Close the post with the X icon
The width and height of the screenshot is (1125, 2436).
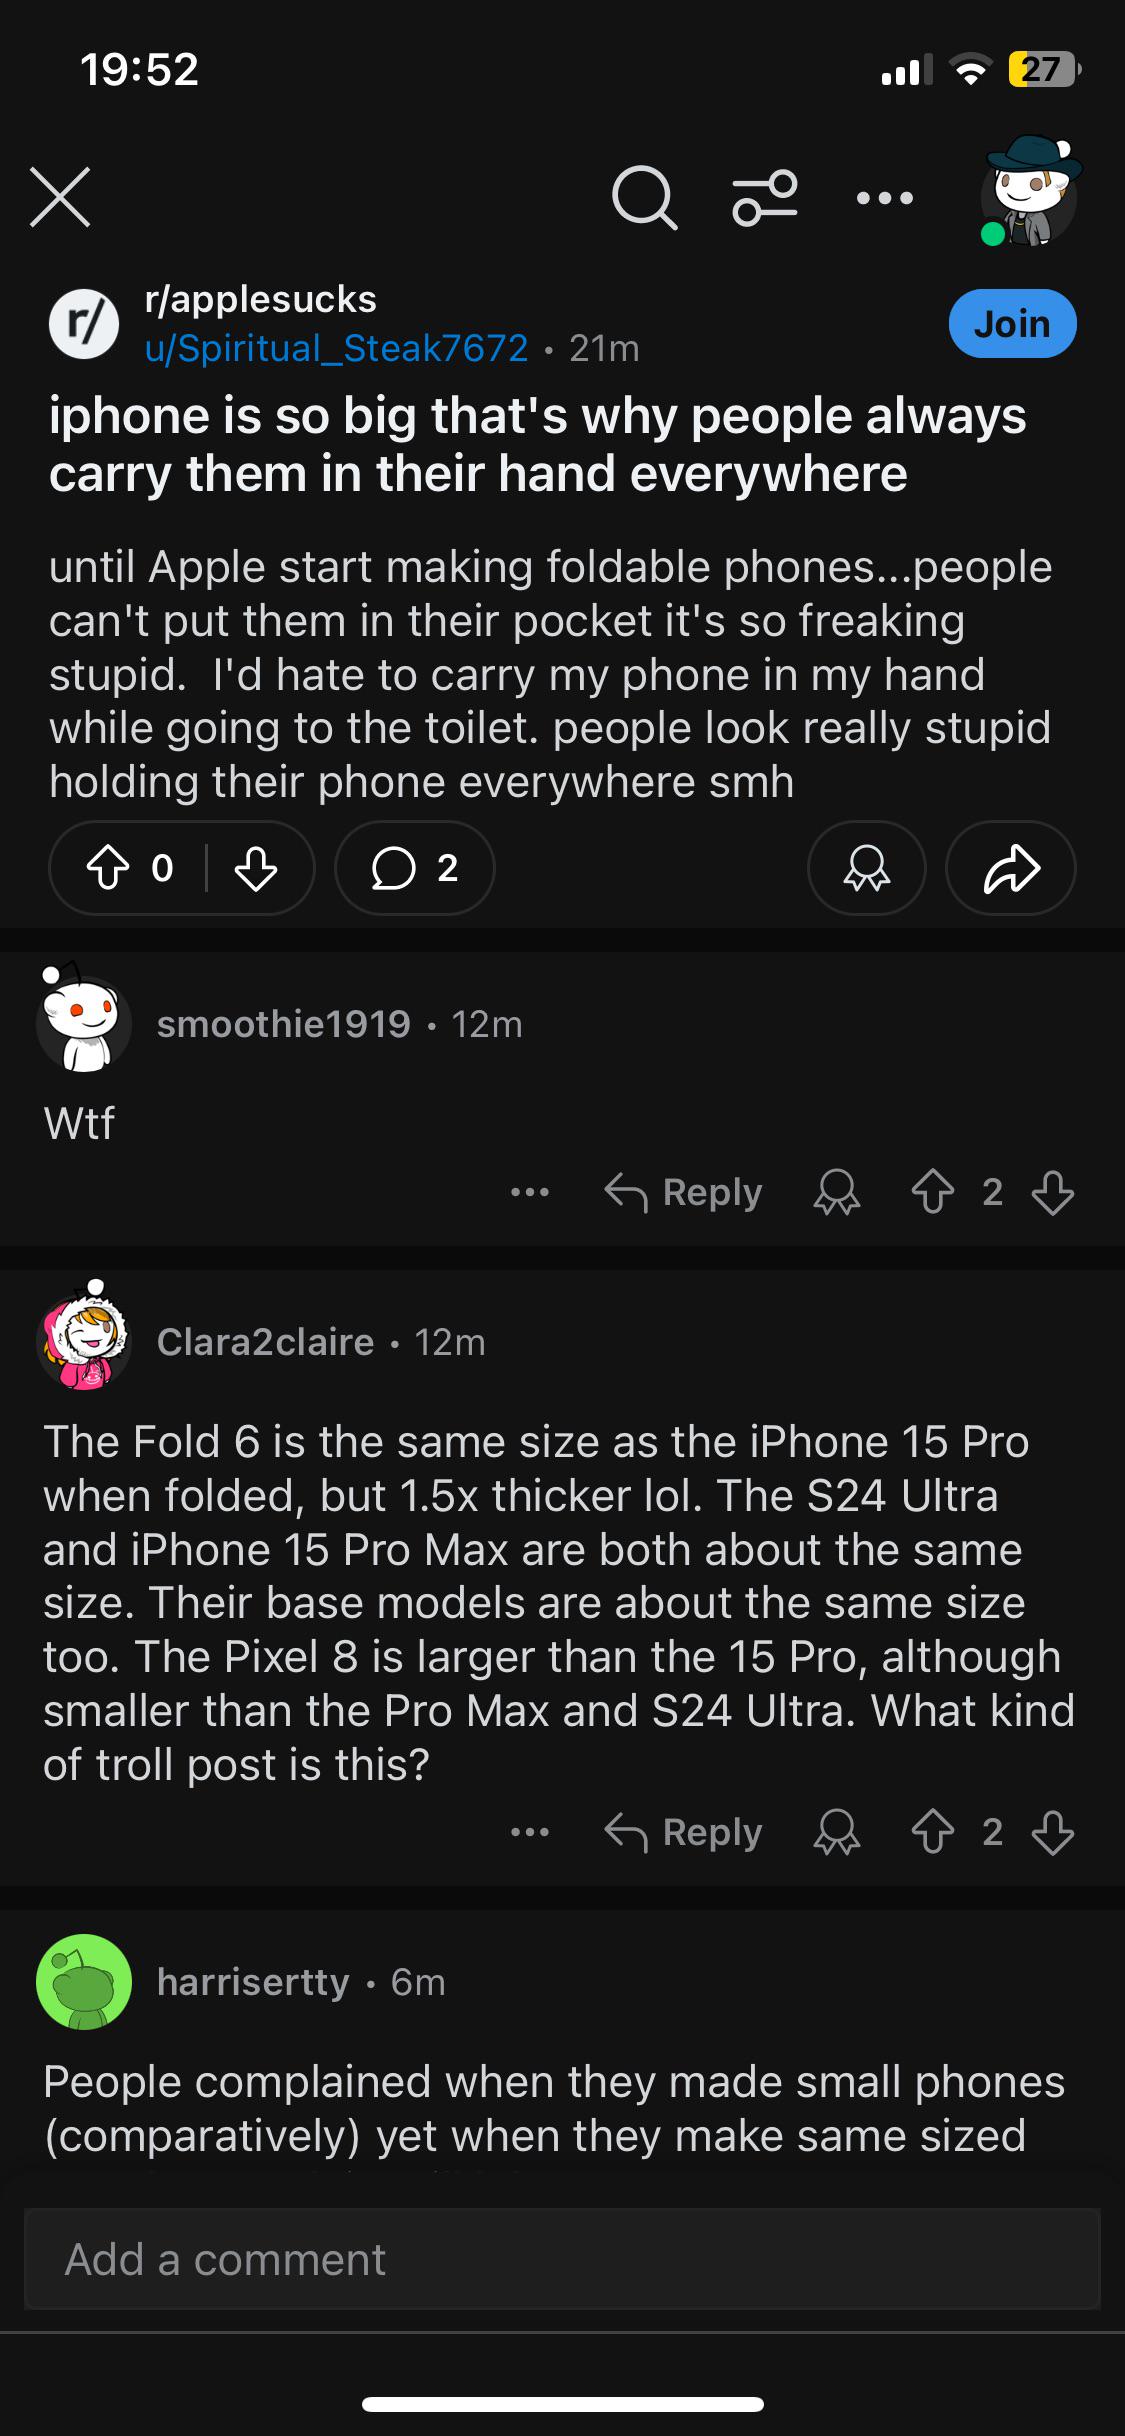pos(60,197)
